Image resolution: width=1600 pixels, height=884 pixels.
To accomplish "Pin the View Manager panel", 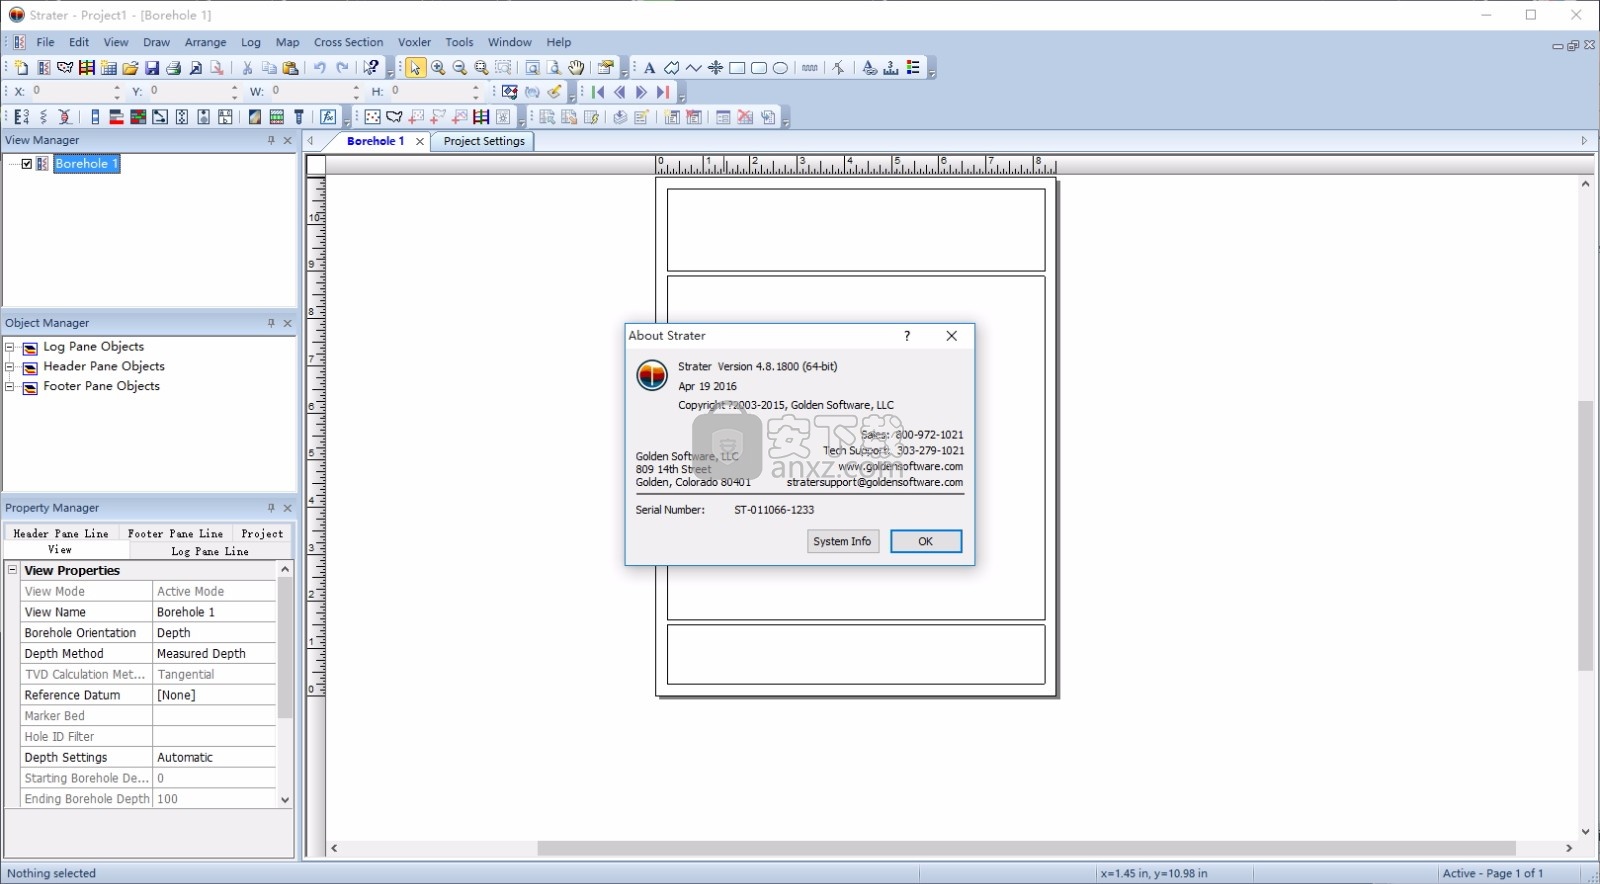I will (x=271, y=140).
